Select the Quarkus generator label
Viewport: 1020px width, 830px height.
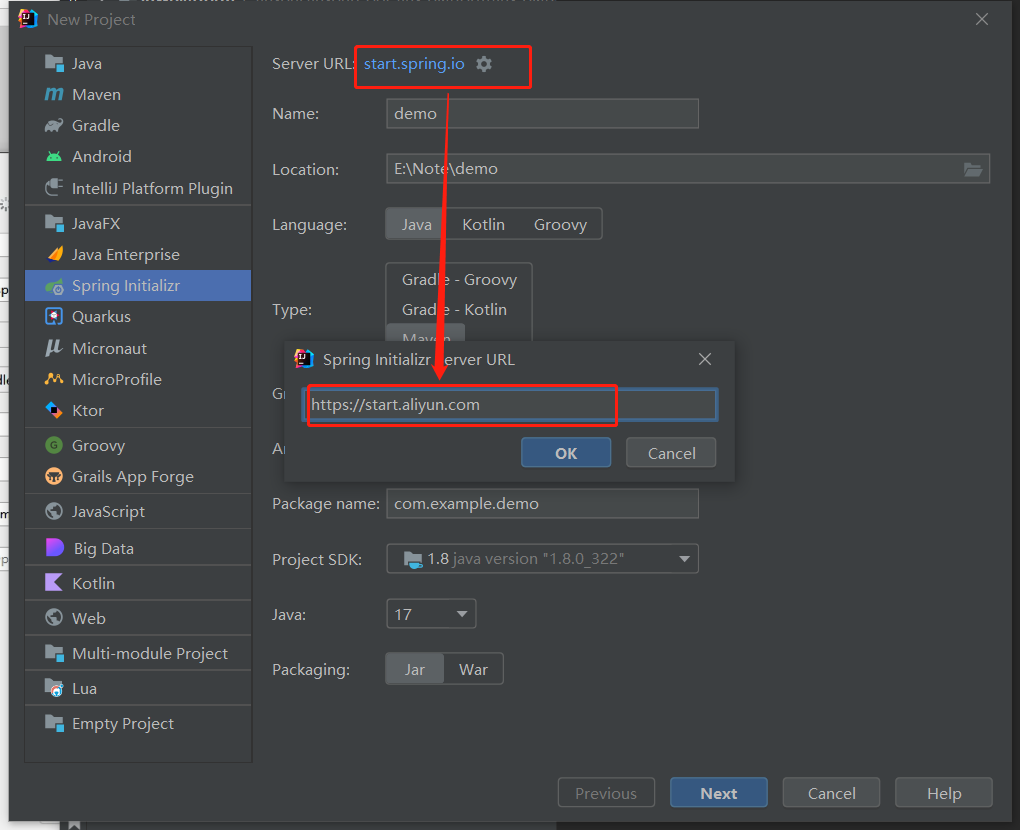point(101,317)
